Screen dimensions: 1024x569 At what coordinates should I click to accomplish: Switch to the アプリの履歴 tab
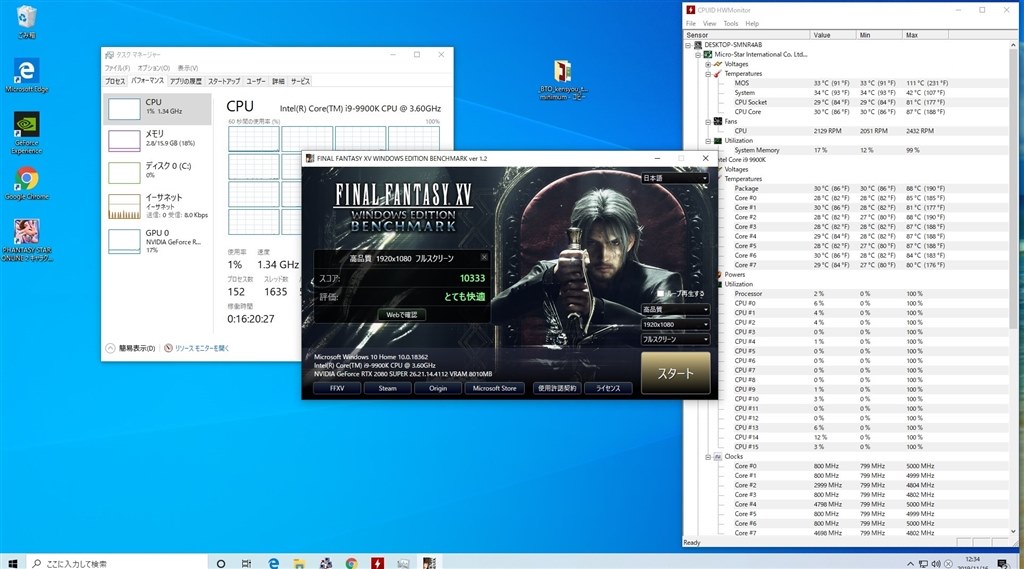(x=185, y=81)
